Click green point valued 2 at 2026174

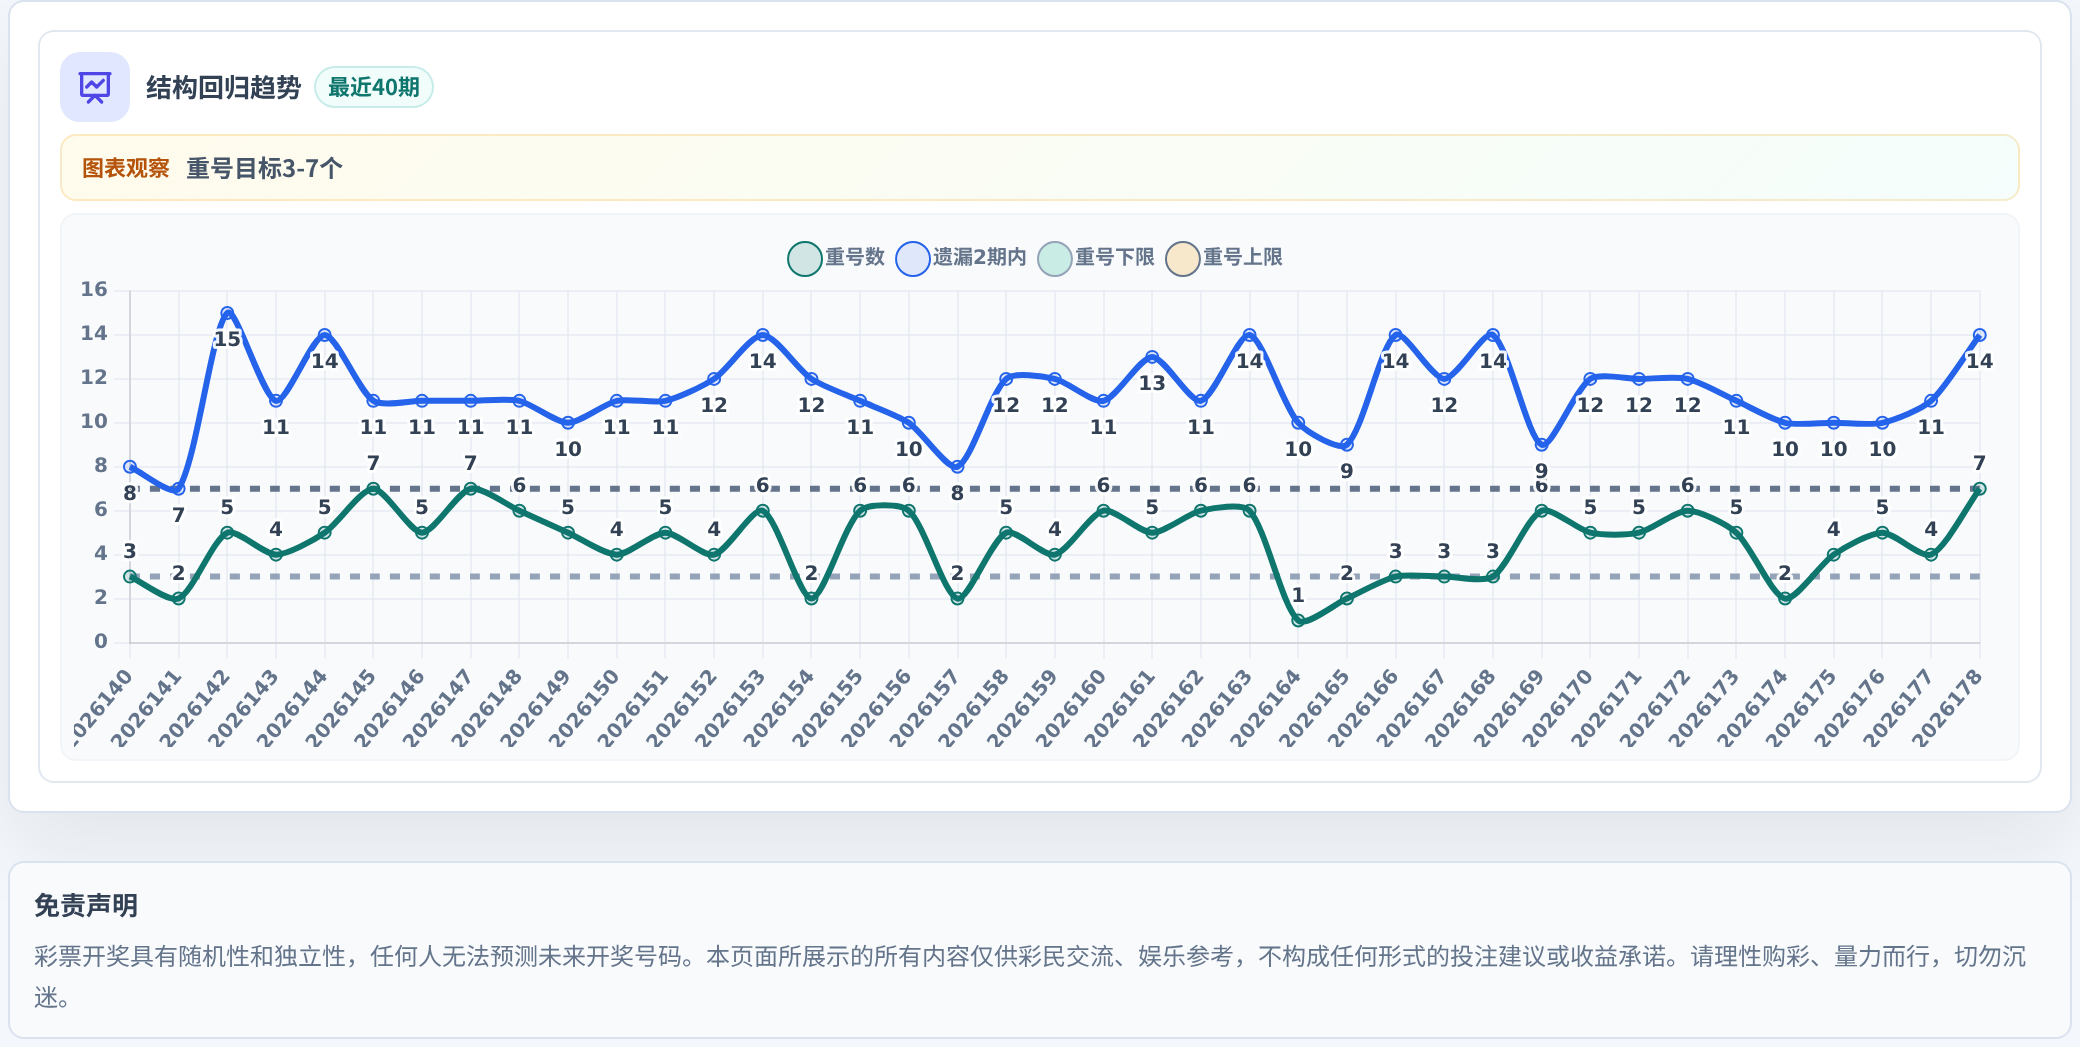click(x=1784, y=599)
